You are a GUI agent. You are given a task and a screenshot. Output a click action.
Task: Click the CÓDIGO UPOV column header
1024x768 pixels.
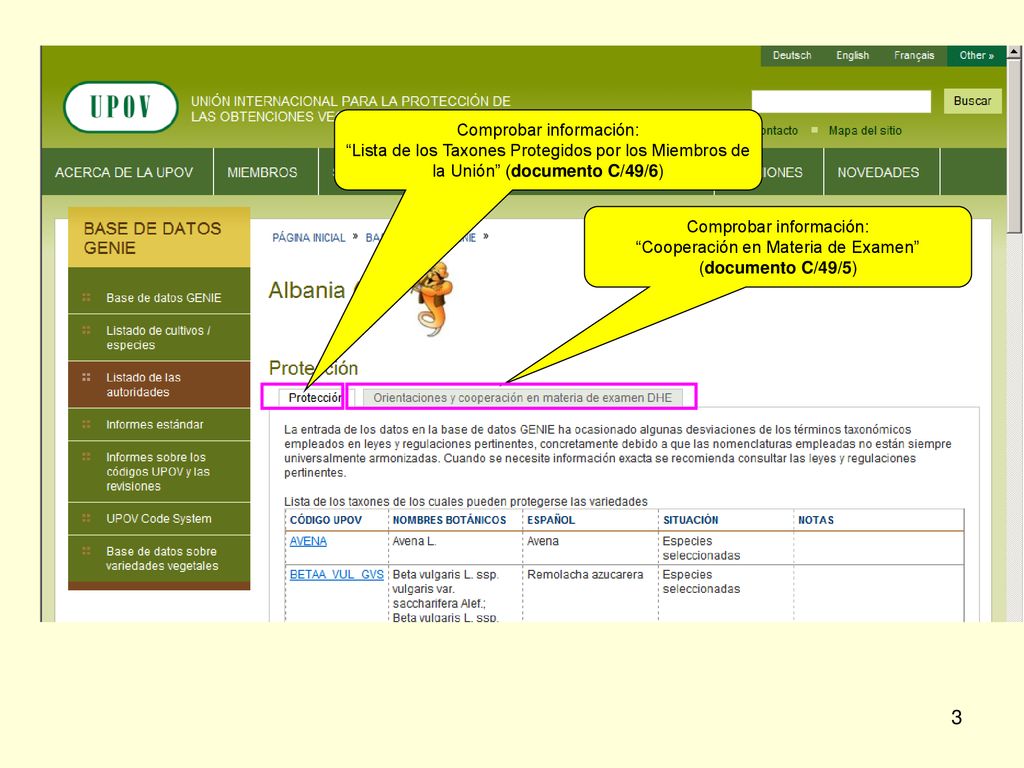click(x=326, y=520)
